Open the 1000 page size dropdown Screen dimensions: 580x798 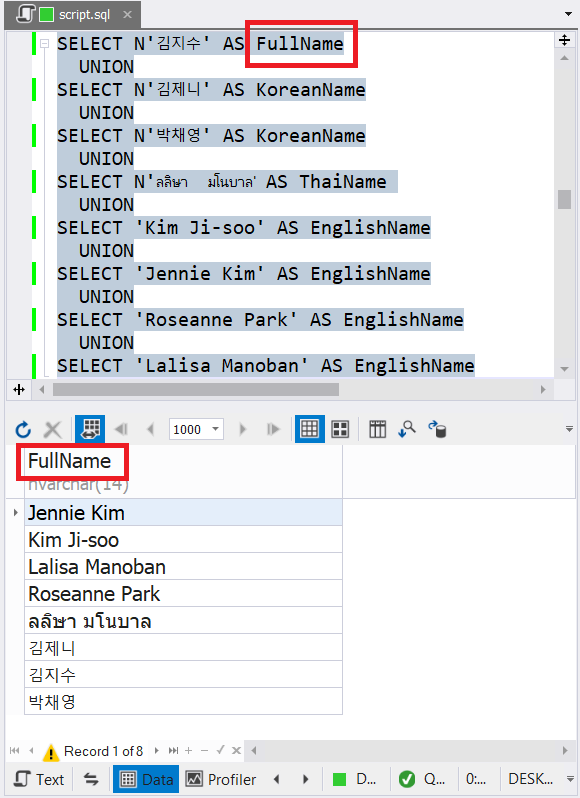pyautogui.click(x=216, y=429)
